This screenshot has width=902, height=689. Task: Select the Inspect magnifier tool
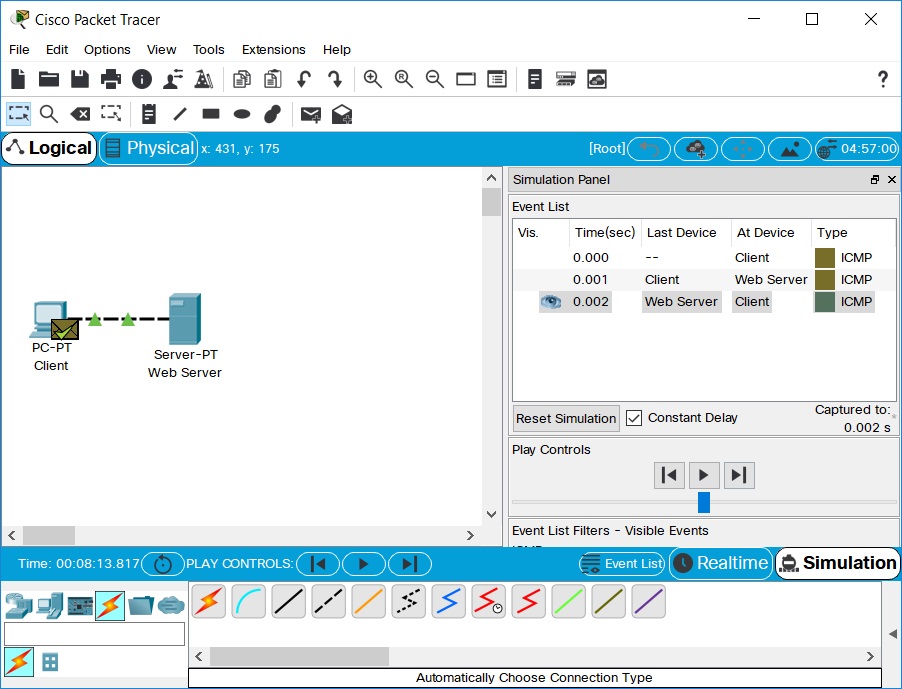pyautogui.click(x=48, y=114)
